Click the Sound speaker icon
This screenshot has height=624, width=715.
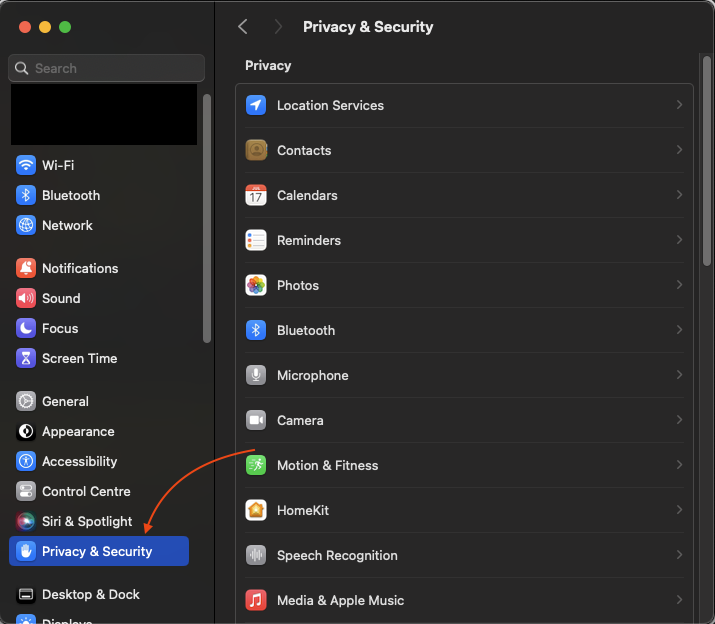[26, 298]
